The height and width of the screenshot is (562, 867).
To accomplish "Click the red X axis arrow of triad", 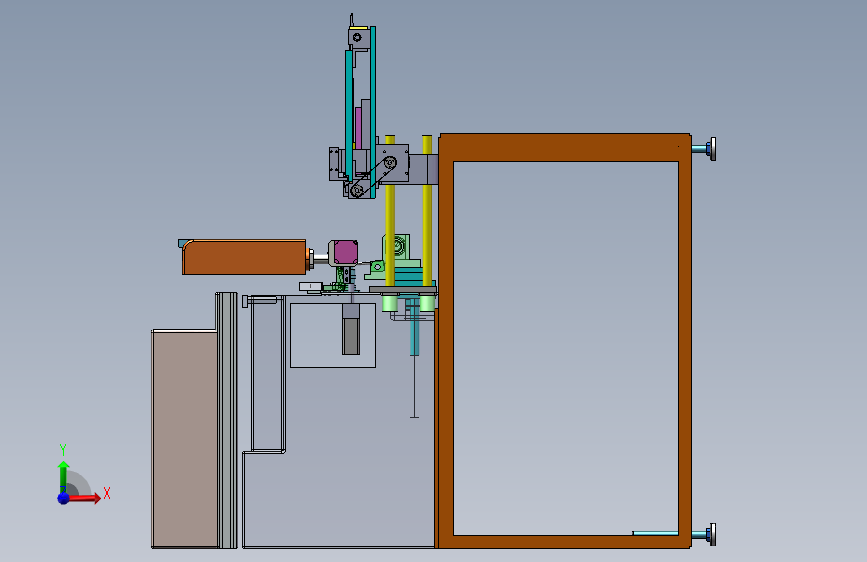I will click(x=85, y=498).
